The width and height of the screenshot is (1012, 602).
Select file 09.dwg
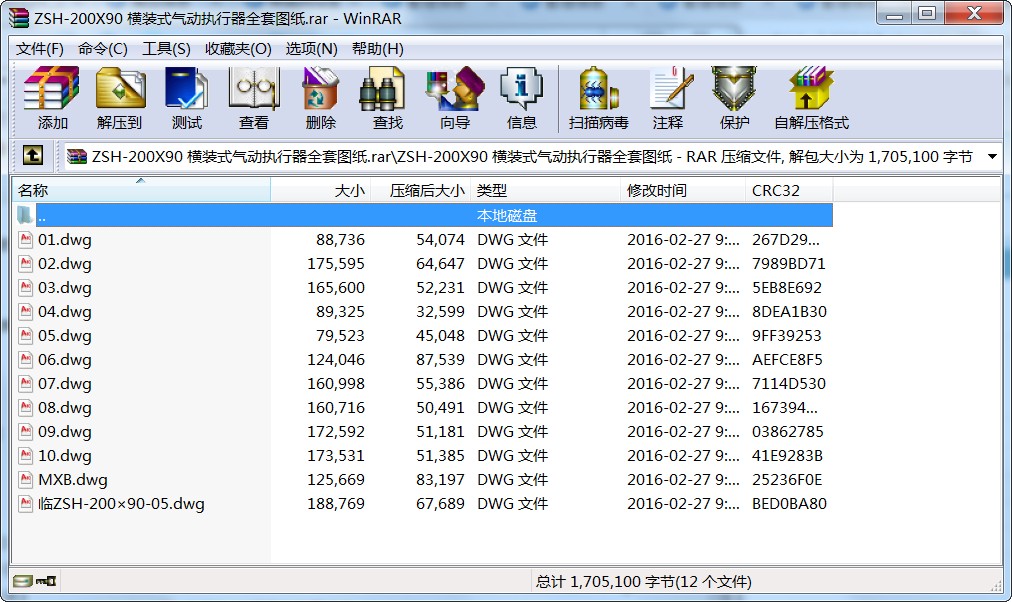[x=65, y=431]
